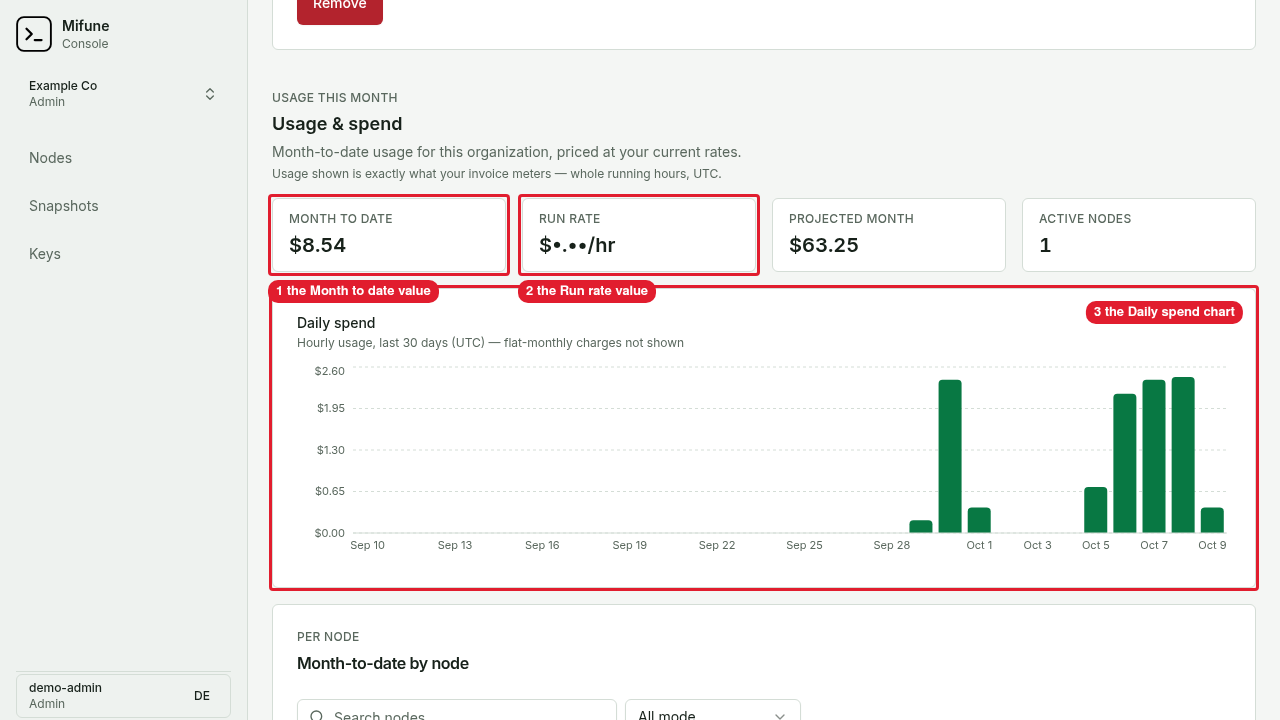Go to the Nodes page

coord(50,158)
